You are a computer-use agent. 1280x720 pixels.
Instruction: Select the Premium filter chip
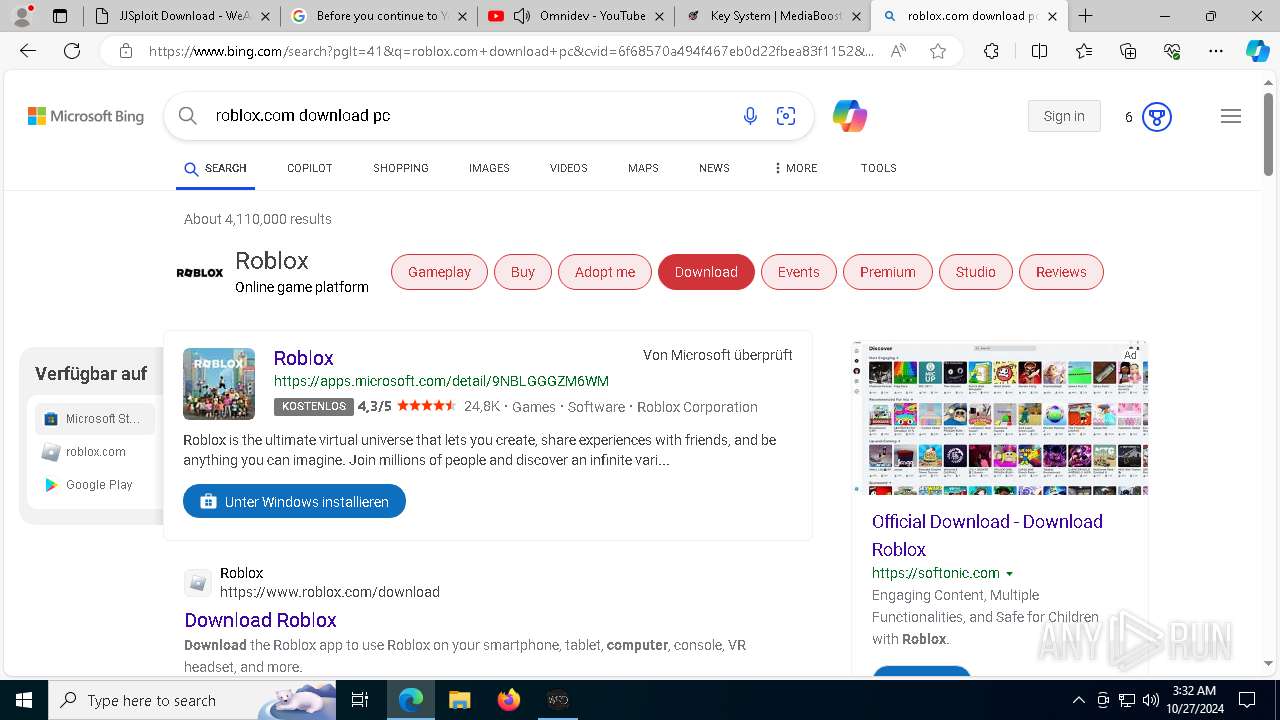tap(888, 272)
